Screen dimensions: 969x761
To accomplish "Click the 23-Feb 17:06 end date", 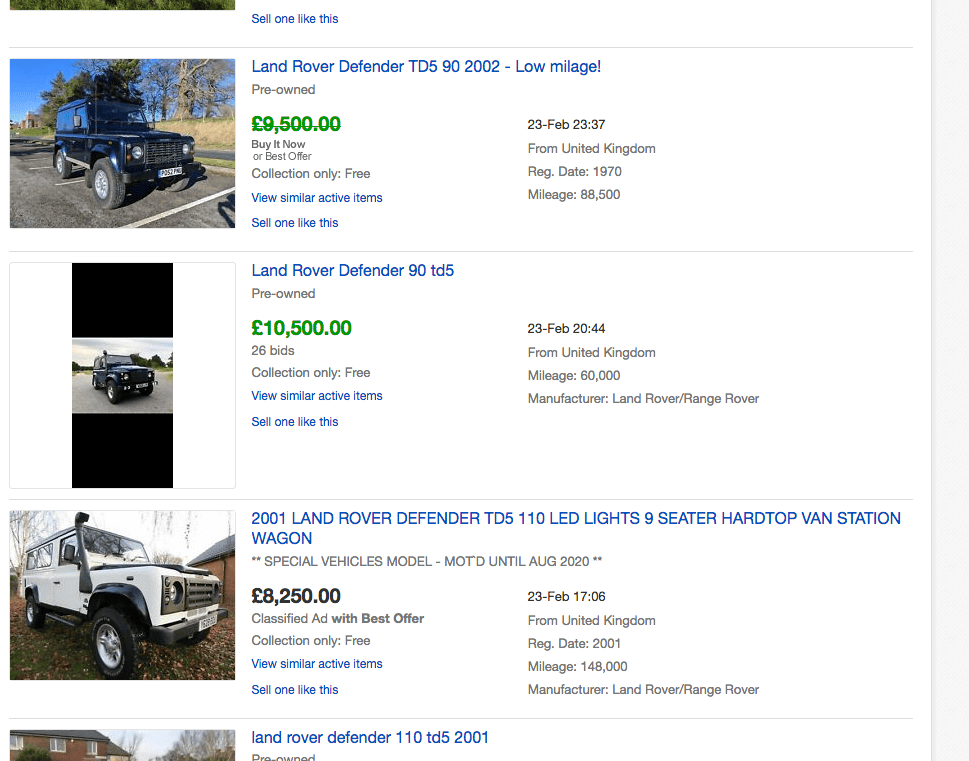I will coord(566,597).
